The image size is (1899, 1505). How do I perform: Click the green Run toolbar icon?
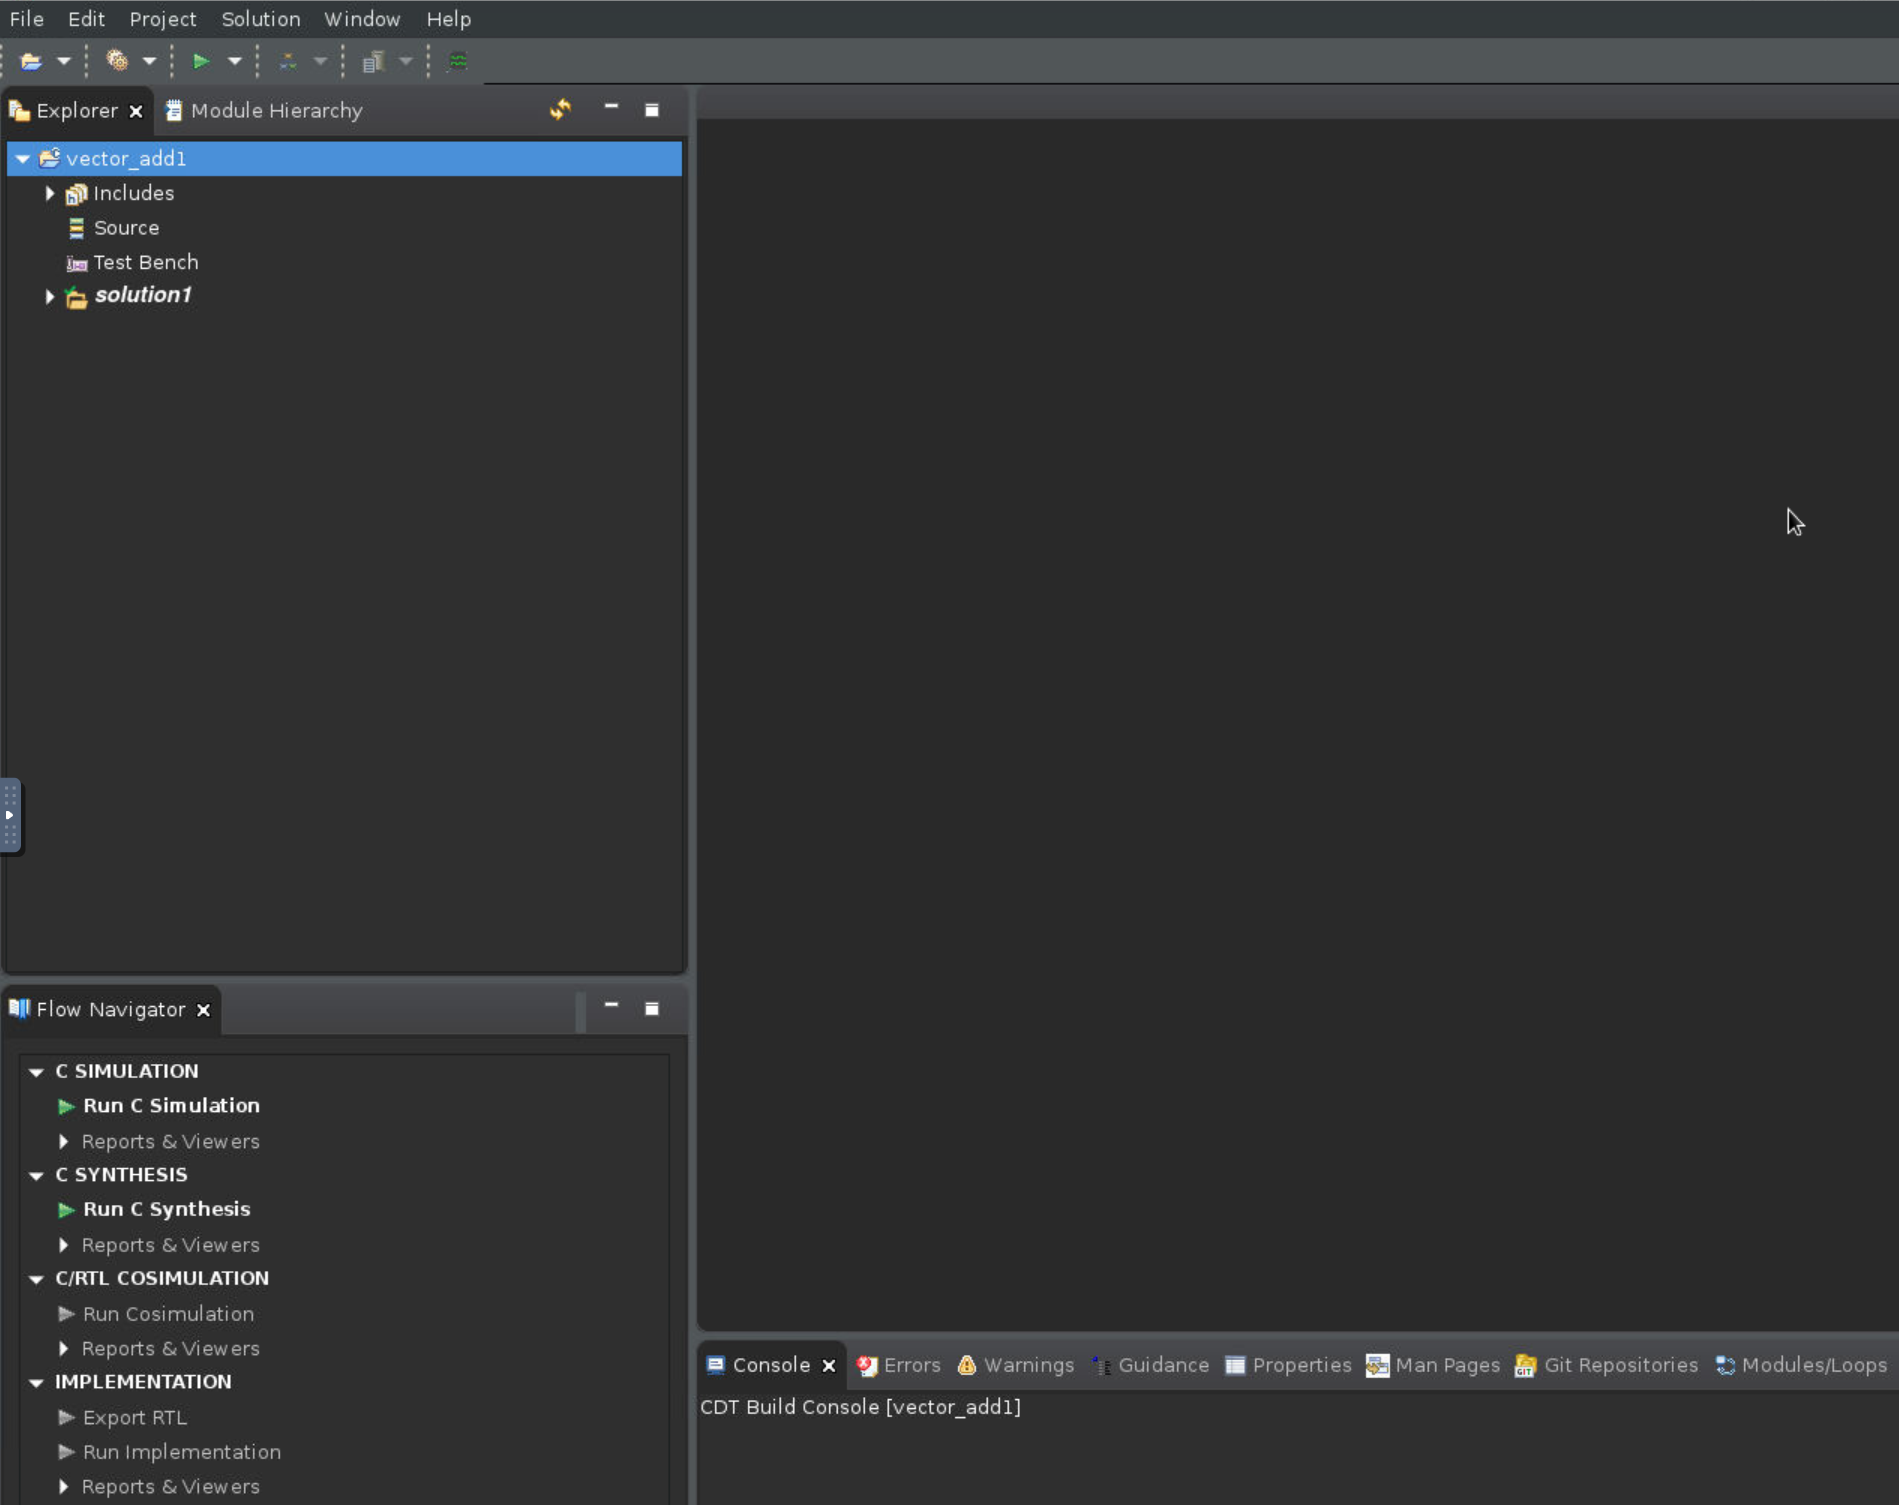click(x=201, y=61)
